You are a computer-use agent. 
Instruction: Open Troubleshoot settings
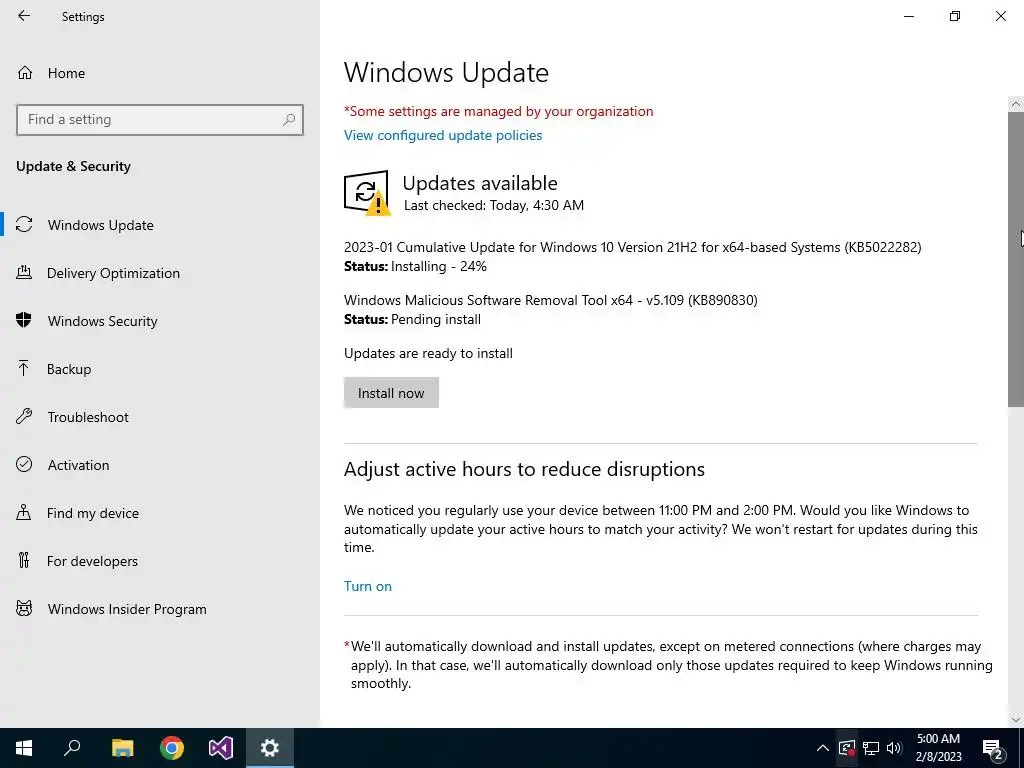click(160, 417)
